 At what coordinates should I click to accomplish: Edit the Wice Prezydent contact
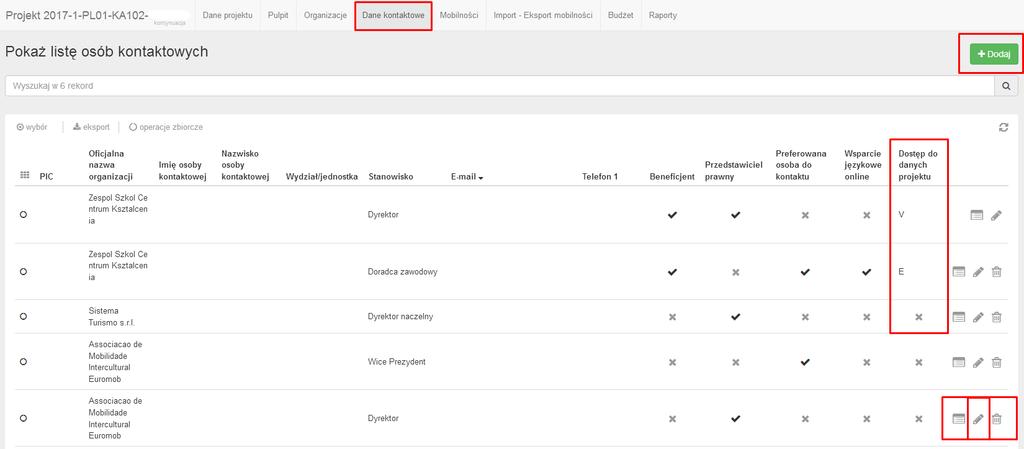pyautogui.click(x=978, y=362)
